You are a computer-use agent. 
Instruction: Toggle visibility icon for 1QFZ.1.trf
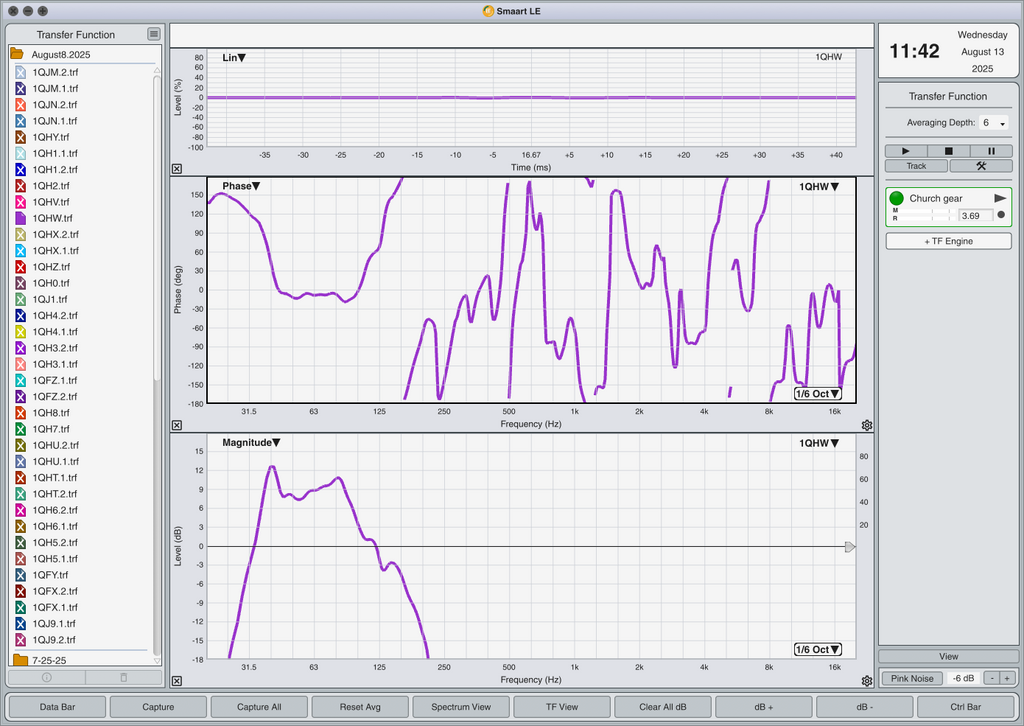point(20,380)
